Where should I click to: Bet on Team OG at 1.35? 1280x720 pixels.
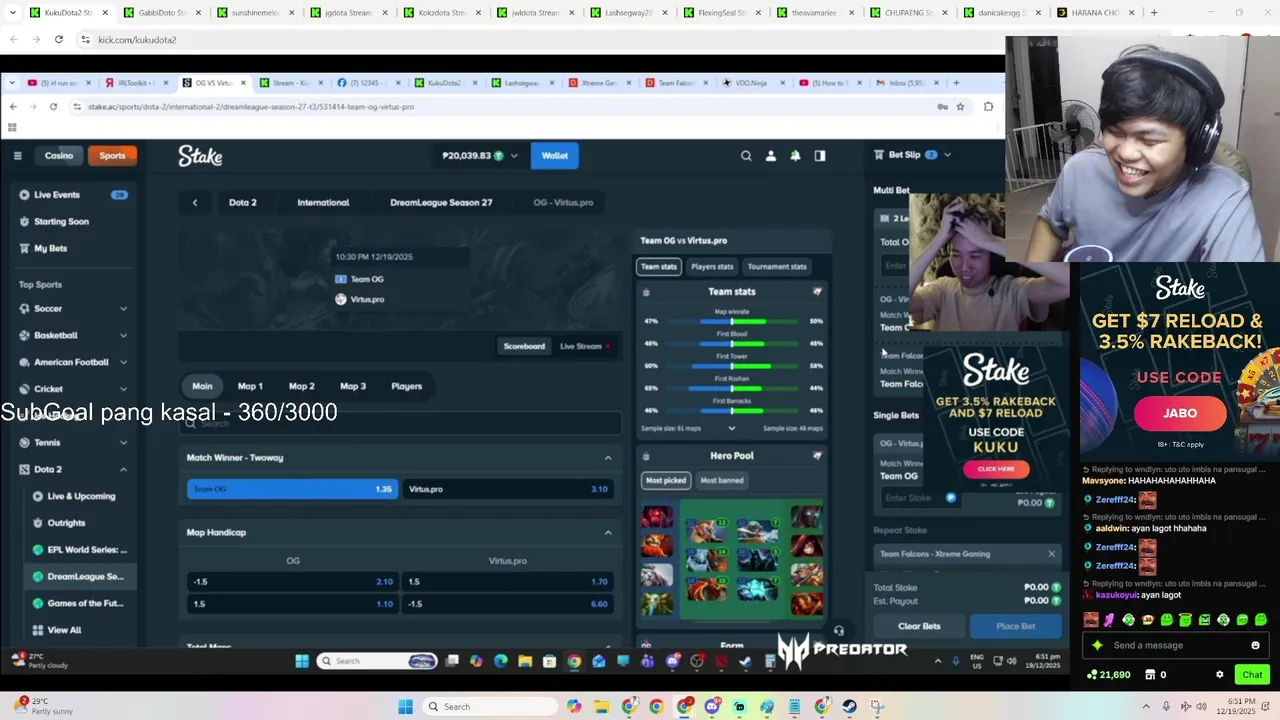[291, 489]
